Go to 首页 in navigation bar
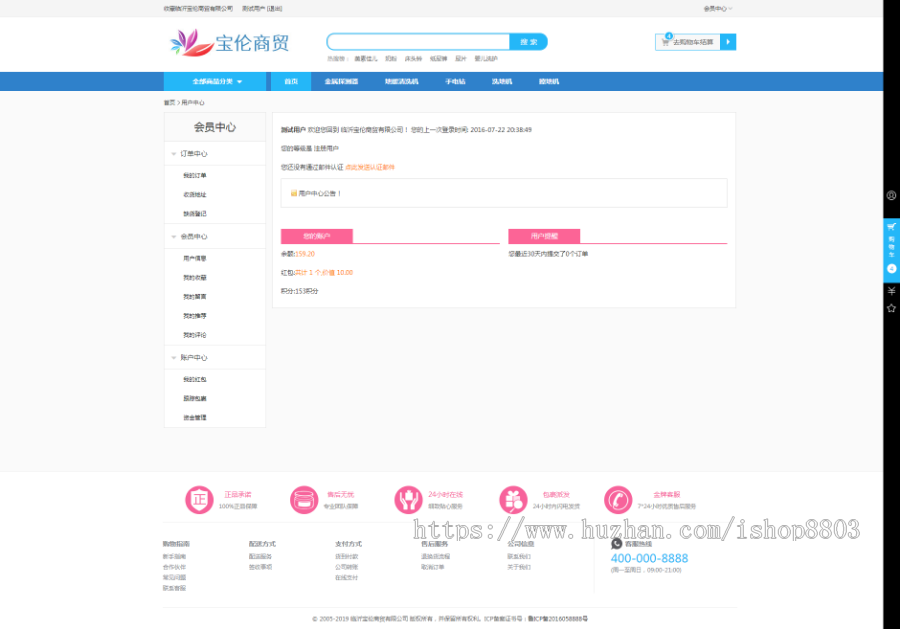 point(291,81)
